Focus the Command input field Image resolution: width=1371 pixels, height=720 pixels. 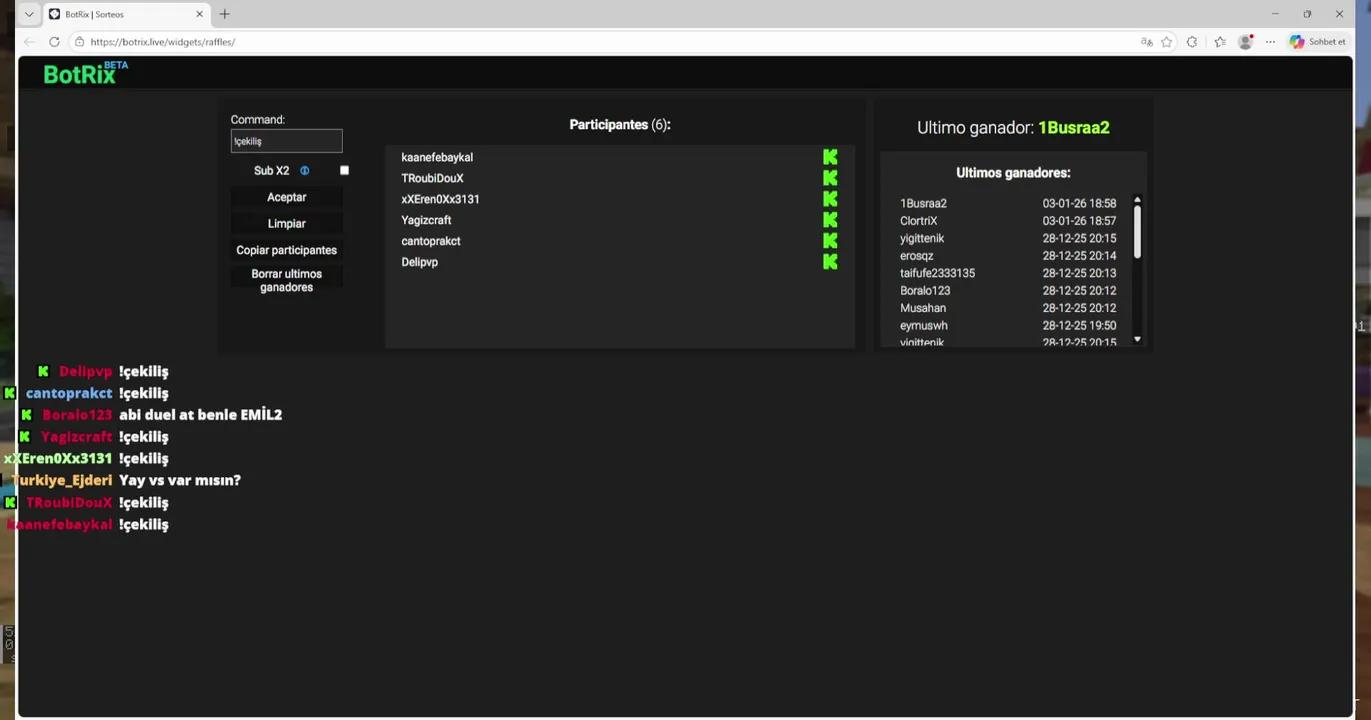pyautogui.click(x=287, y=141)
